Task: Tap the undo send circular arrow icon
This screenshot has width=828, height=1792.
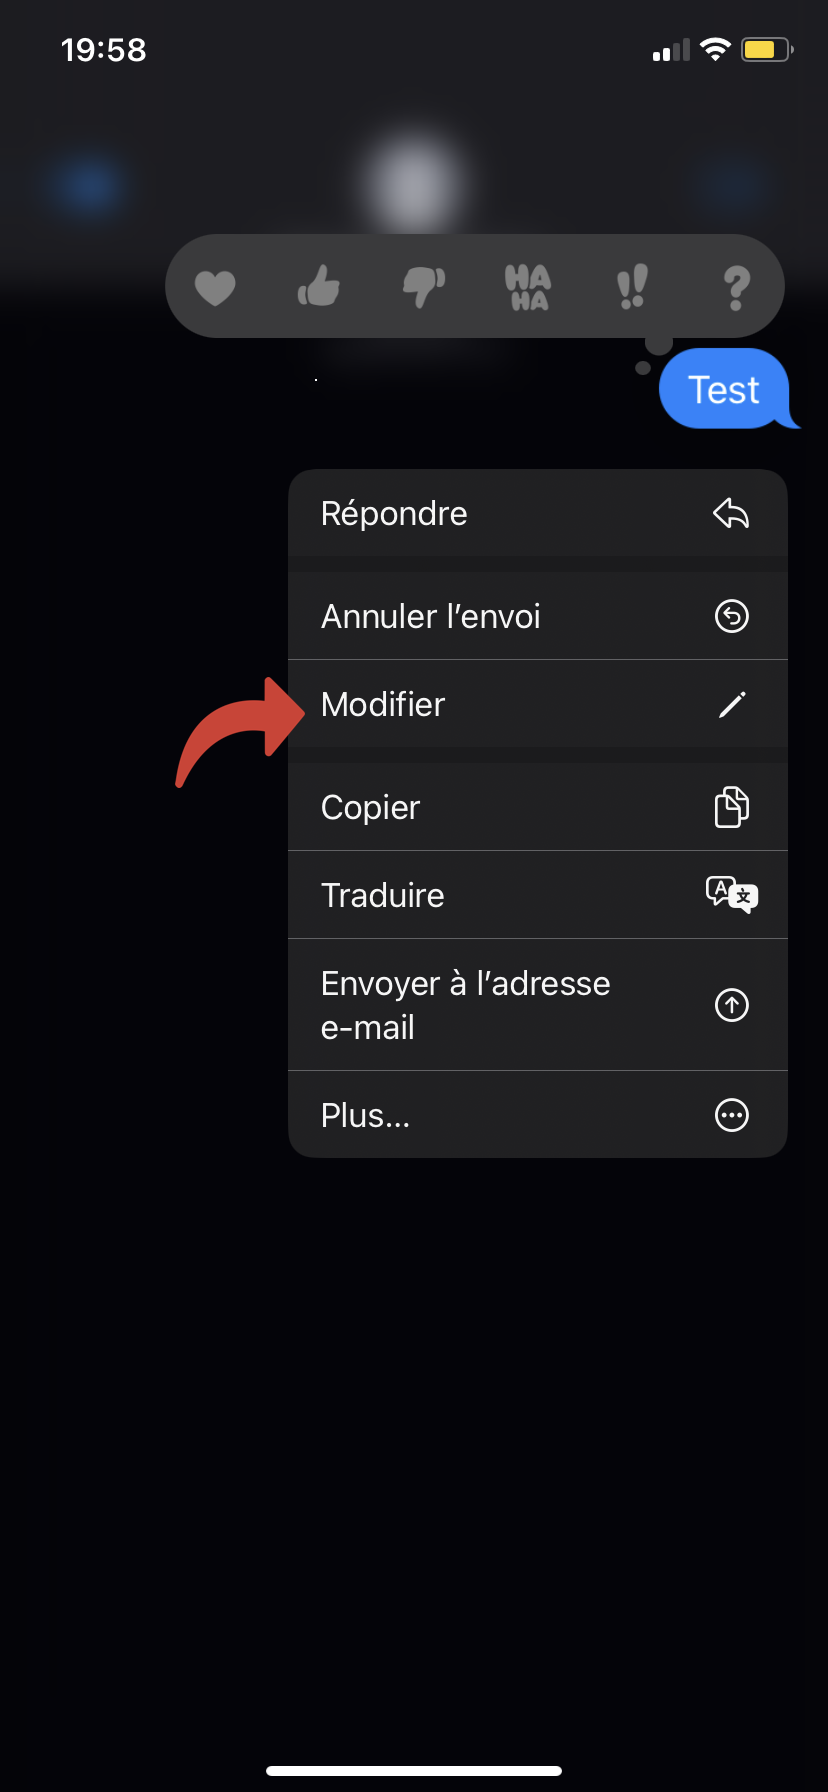Action: point(732,616)
